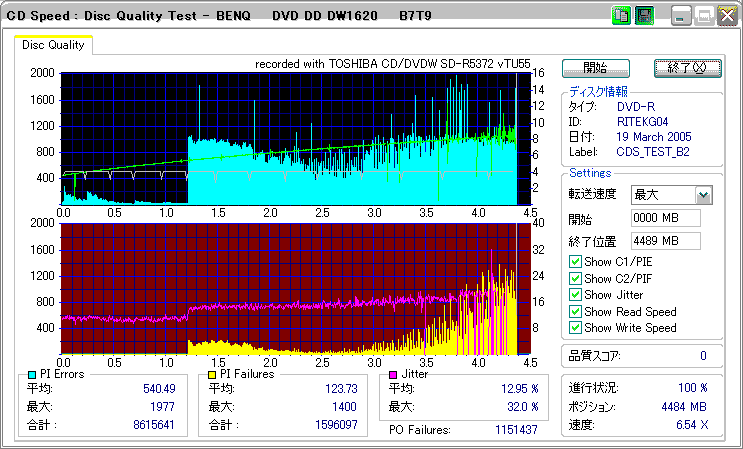Disable Show Write Speed checkbox

(575, 327)
